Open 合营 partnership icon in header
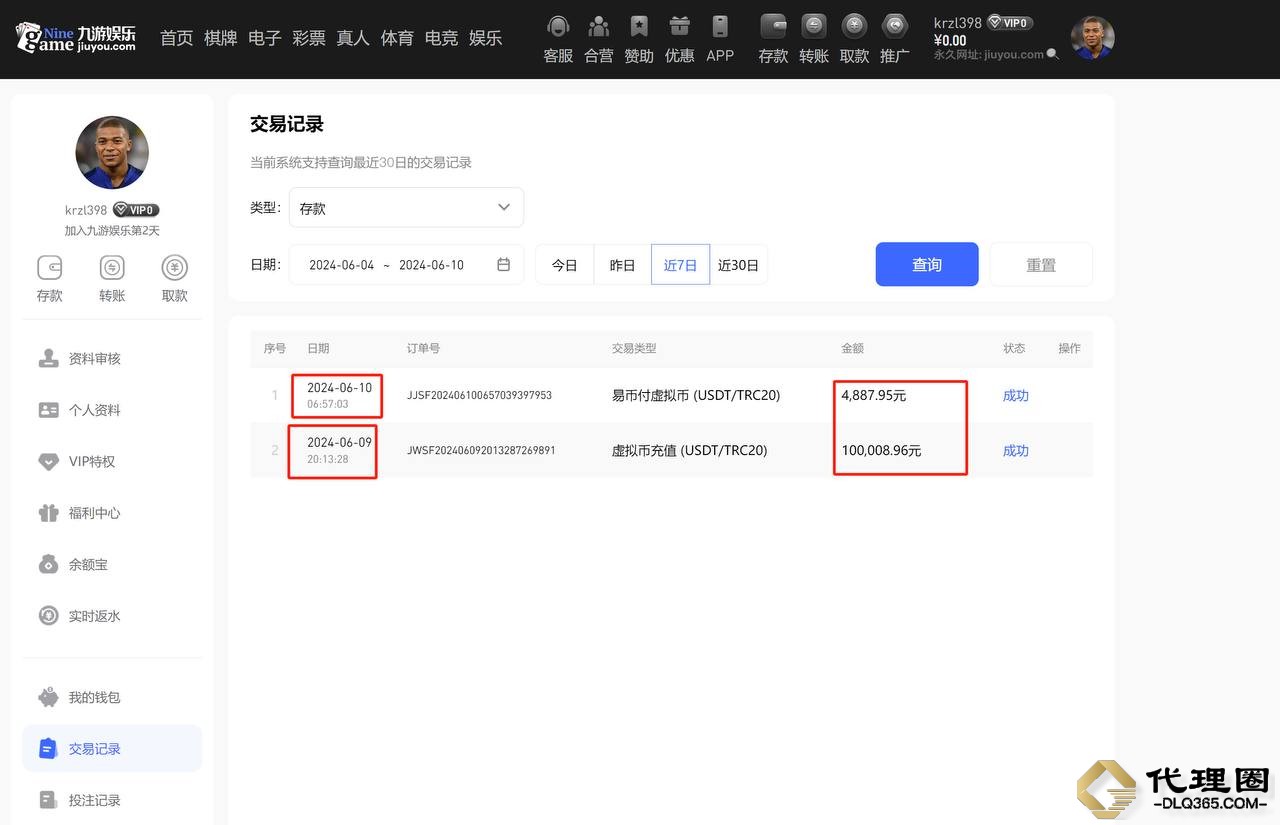 pos(599,28)
